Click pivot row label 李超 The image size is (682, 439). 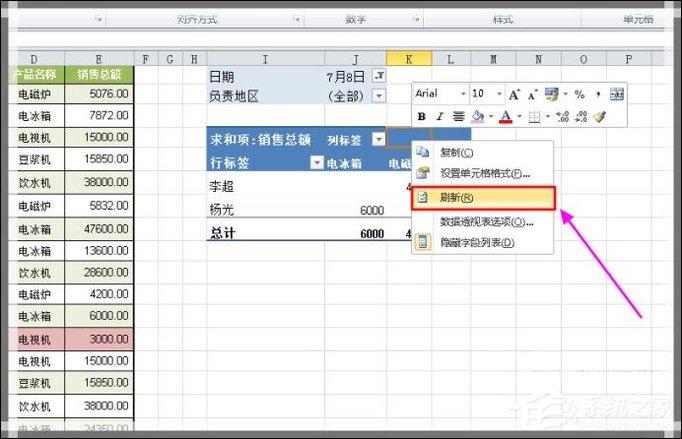click(x=221, y=187)
